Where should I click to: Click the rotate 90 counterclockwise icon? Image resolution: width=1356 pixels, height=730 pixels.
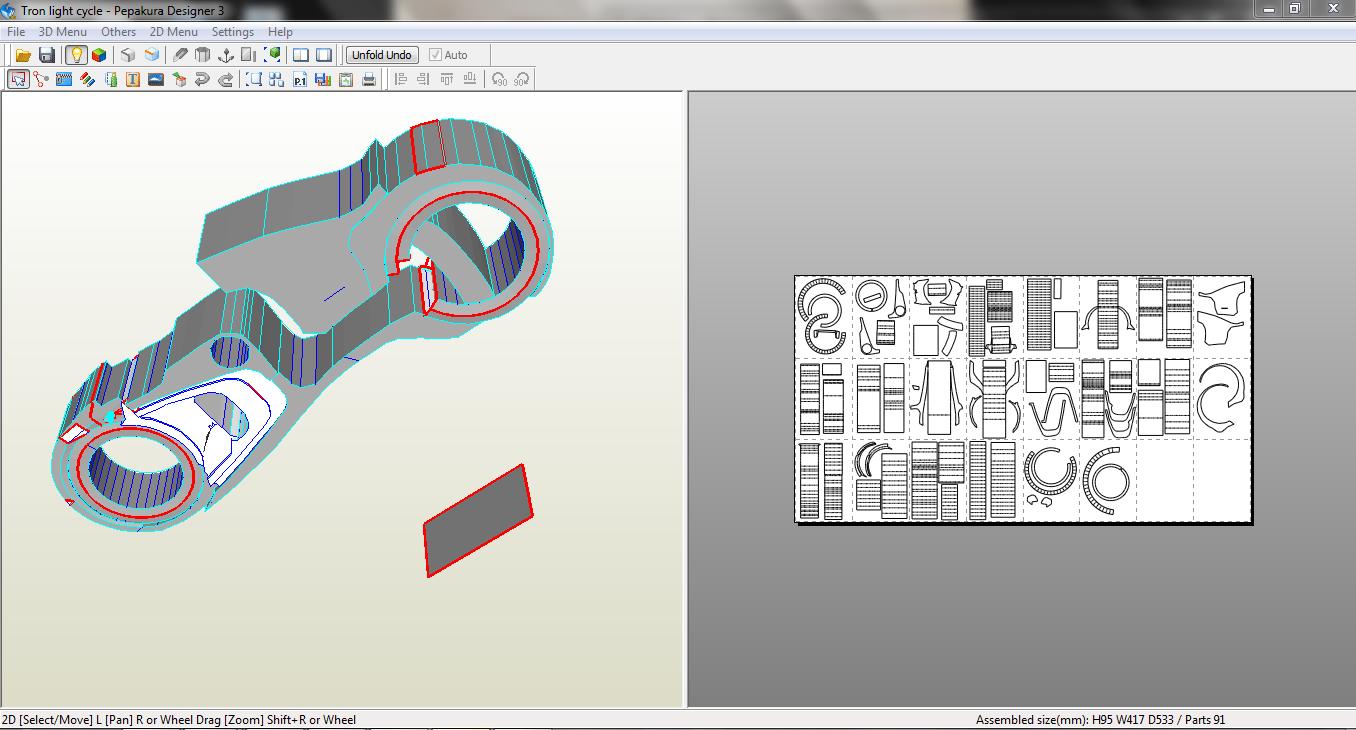pyautogui.click(x=499, y=79)
